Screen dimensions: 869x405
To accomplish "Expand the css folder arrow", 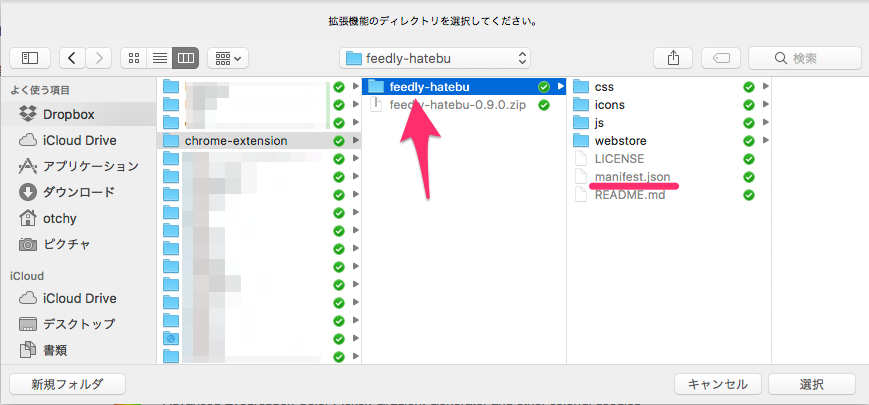I will 765,86.
